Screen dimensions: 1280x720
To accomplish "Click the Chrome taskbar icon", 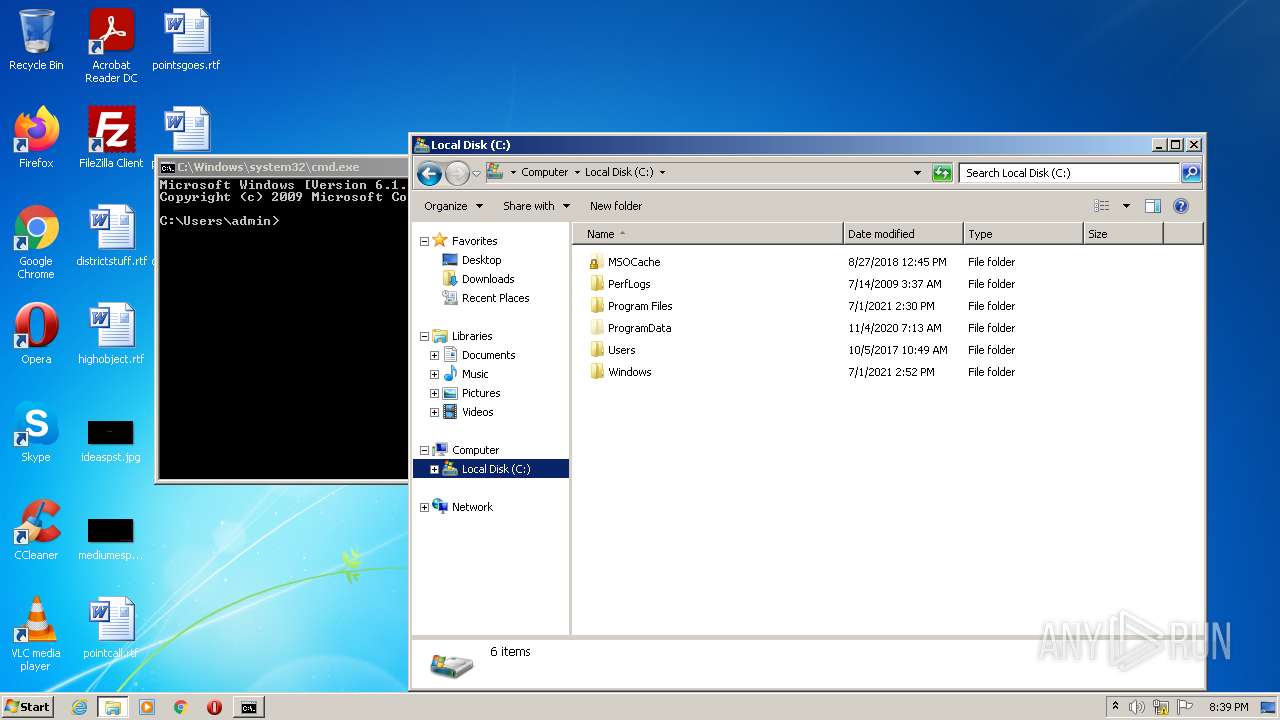I will pos(181,707).
